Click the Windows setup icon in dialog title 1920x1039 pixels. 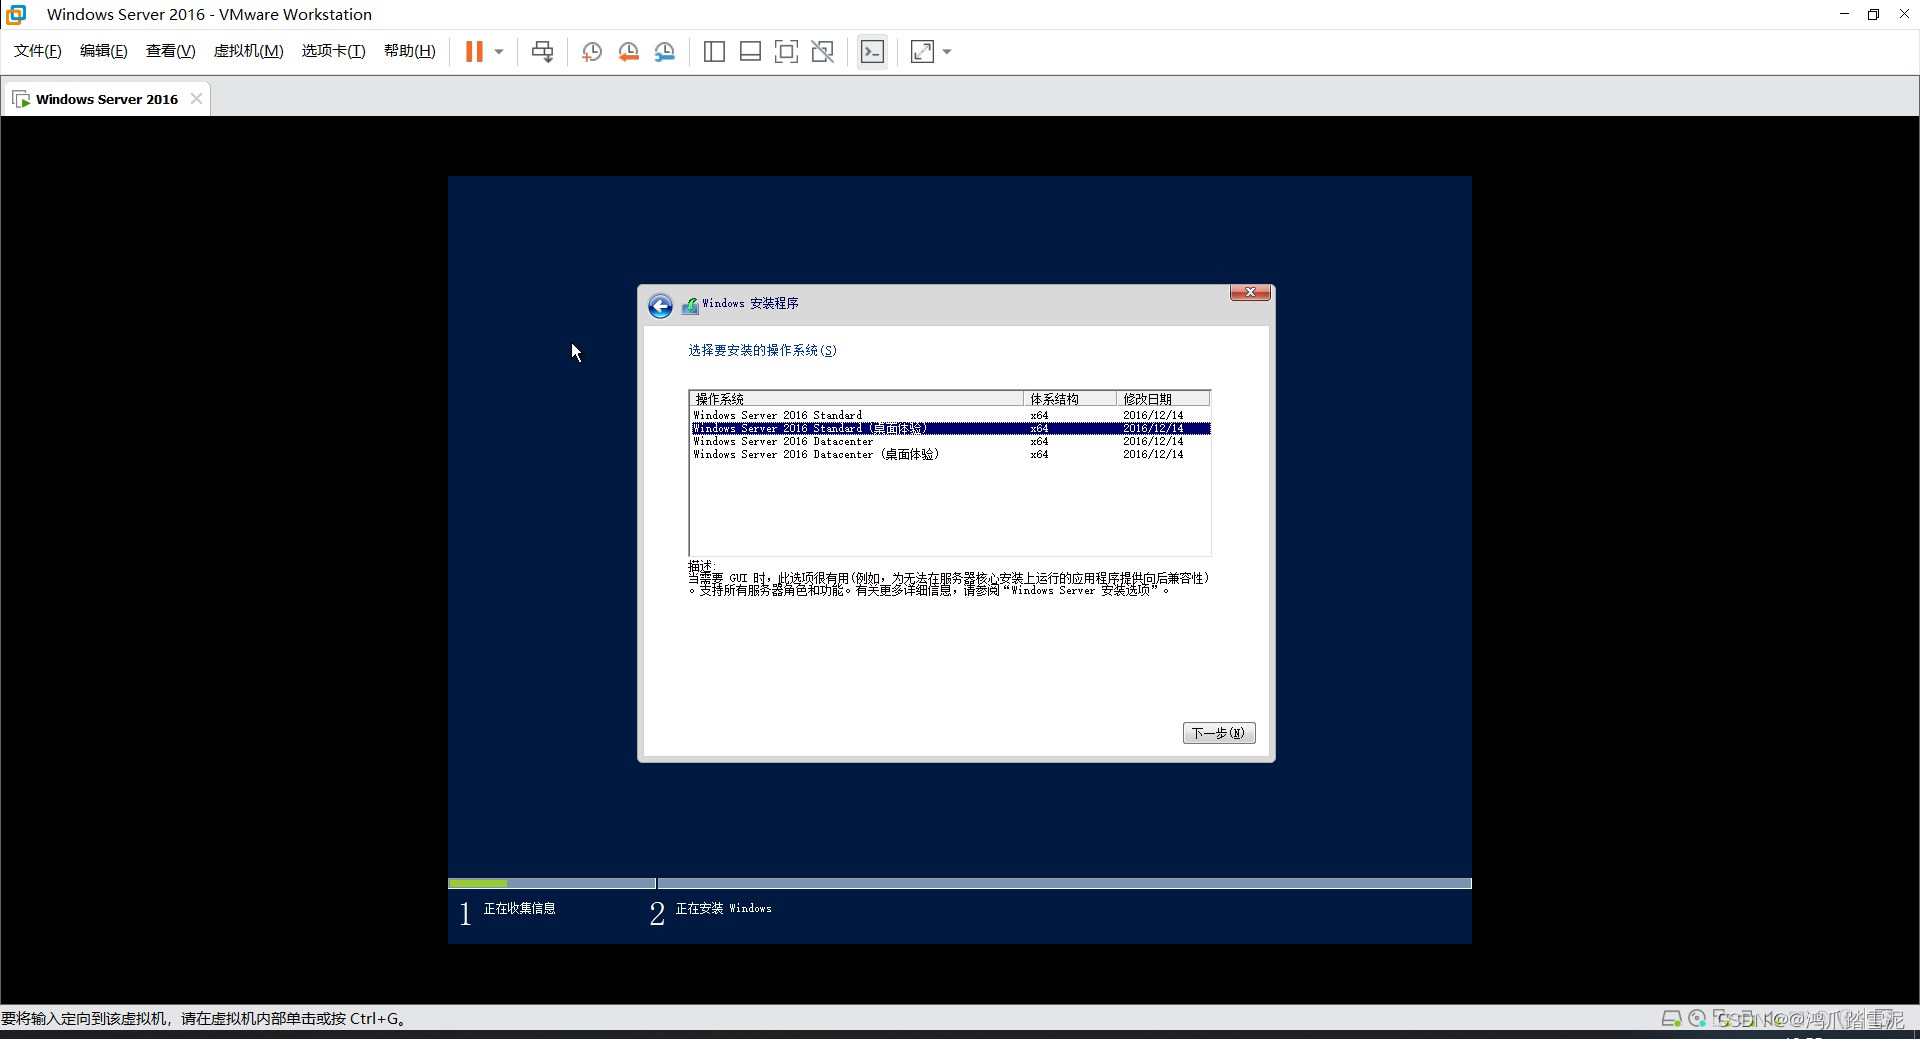click(690, 305)
